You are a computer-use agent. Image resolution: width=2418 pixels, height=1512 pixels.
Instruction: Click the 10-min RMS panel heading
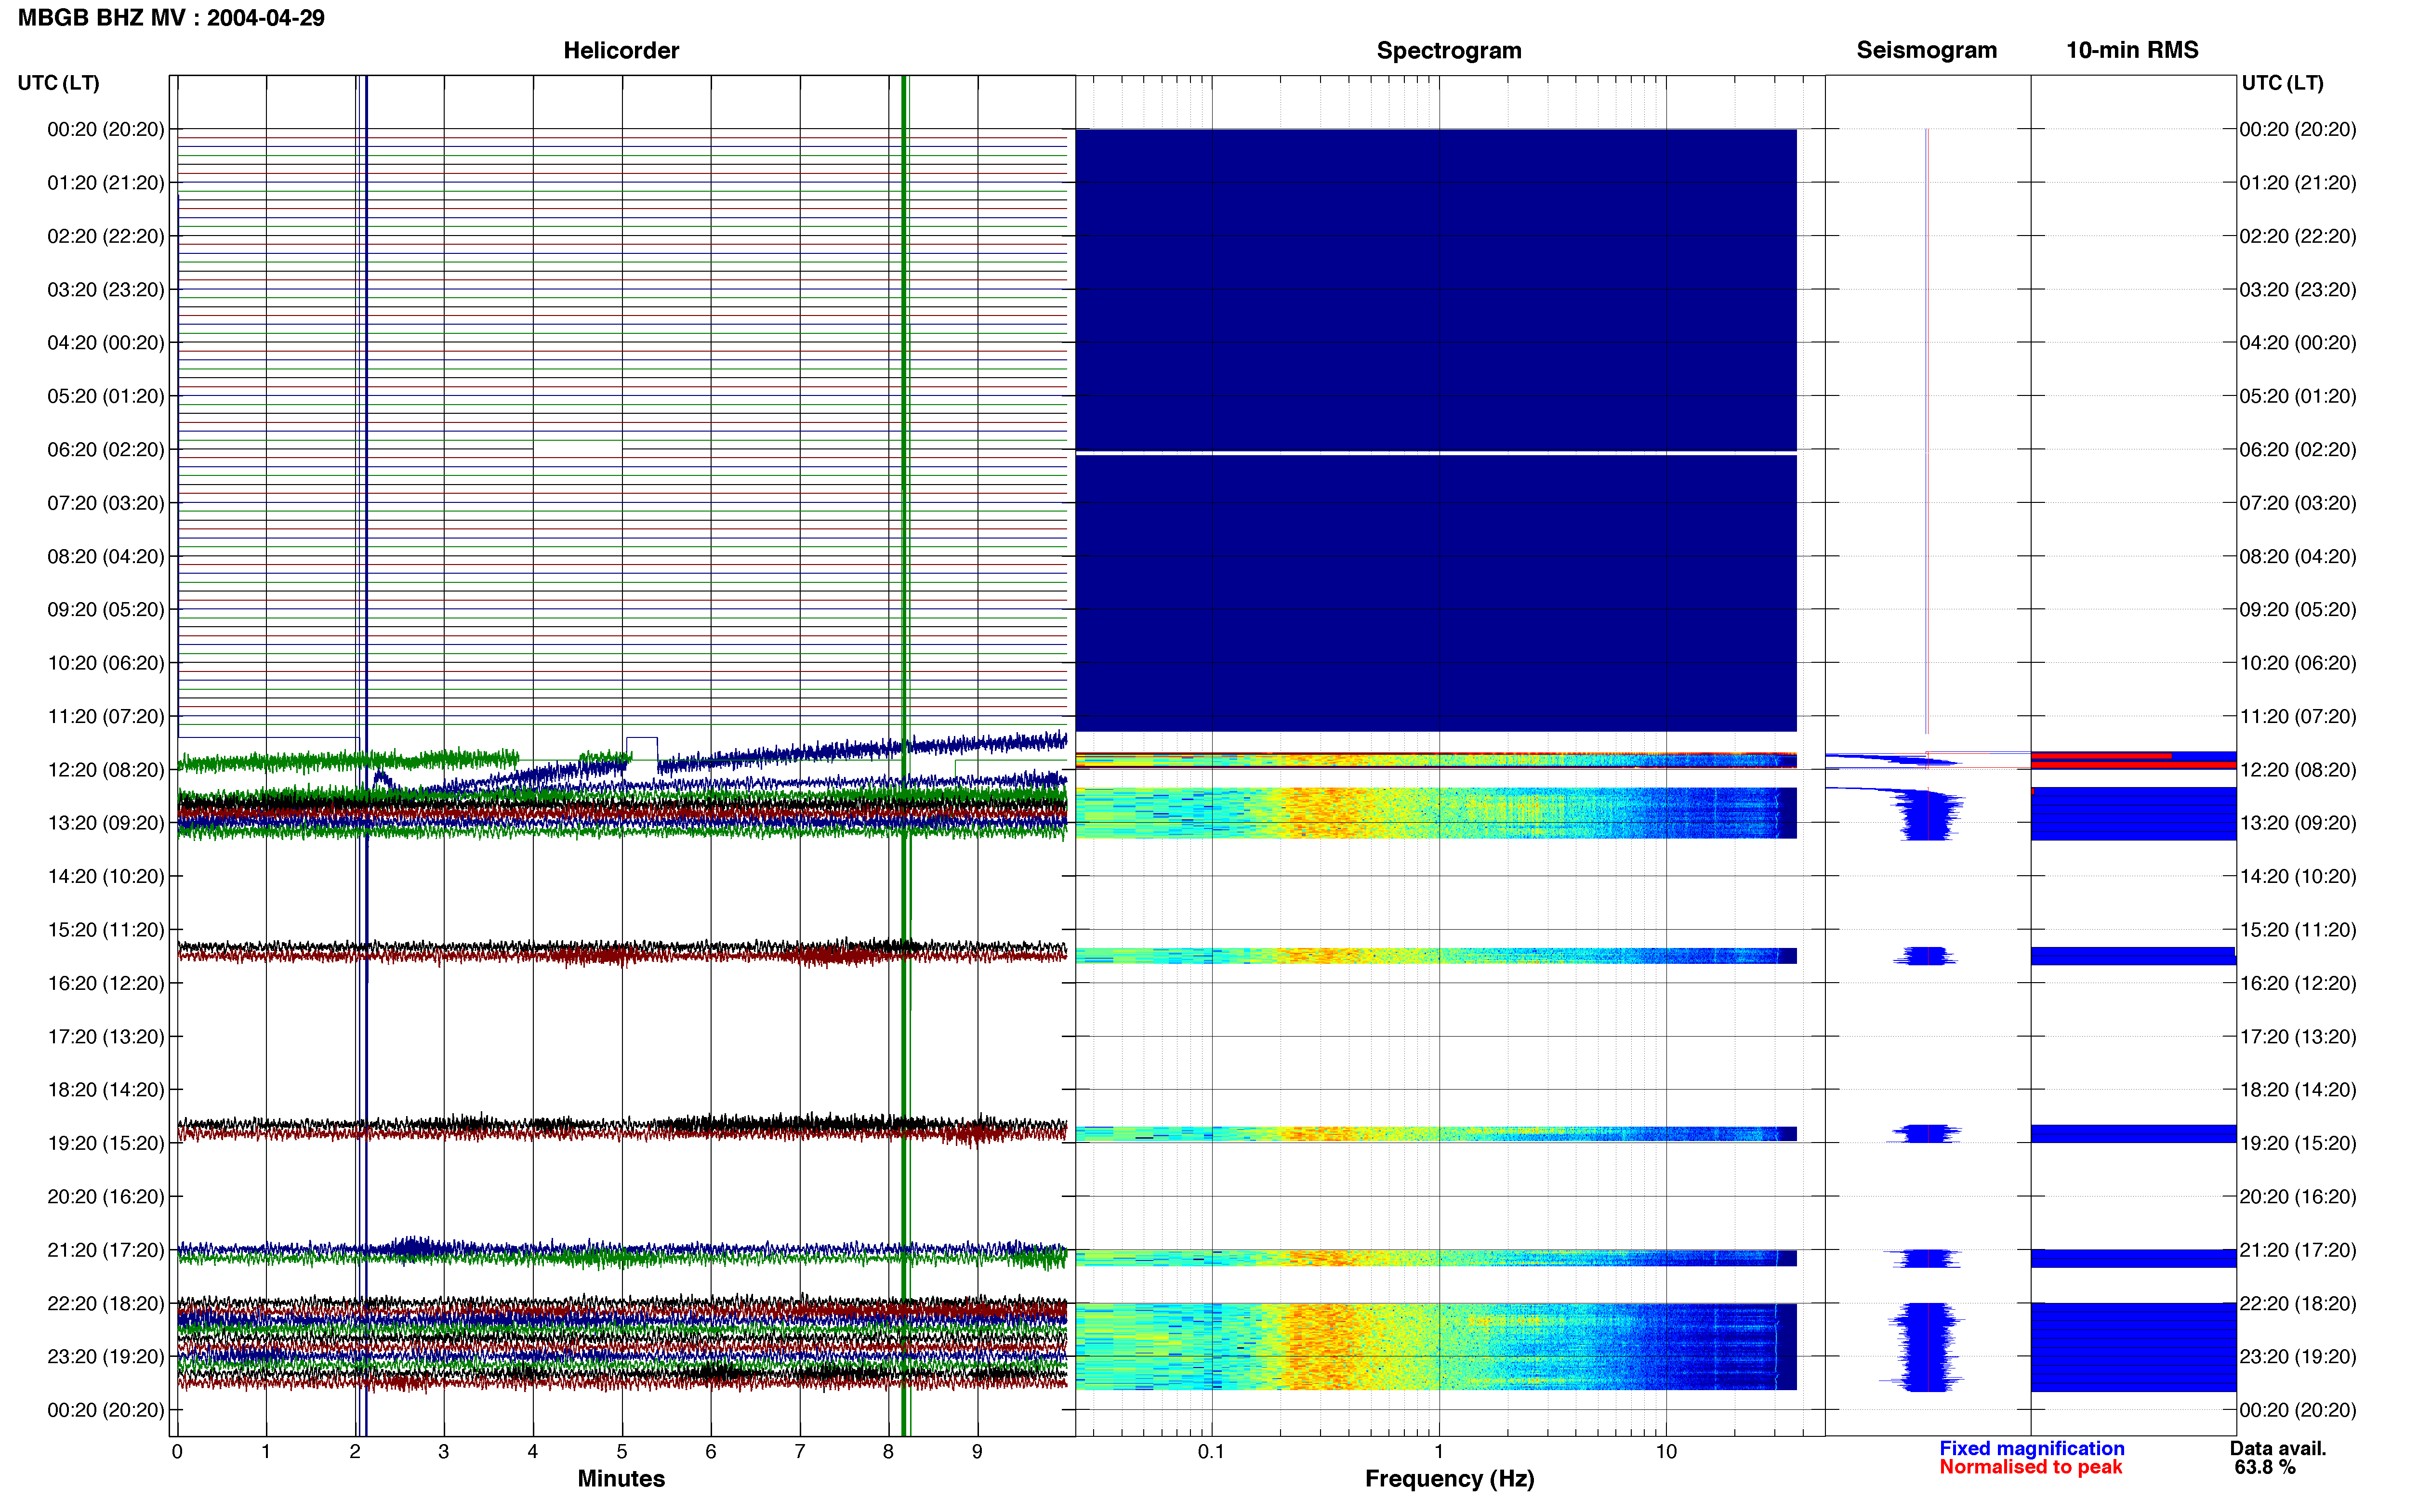(2132, 50)
